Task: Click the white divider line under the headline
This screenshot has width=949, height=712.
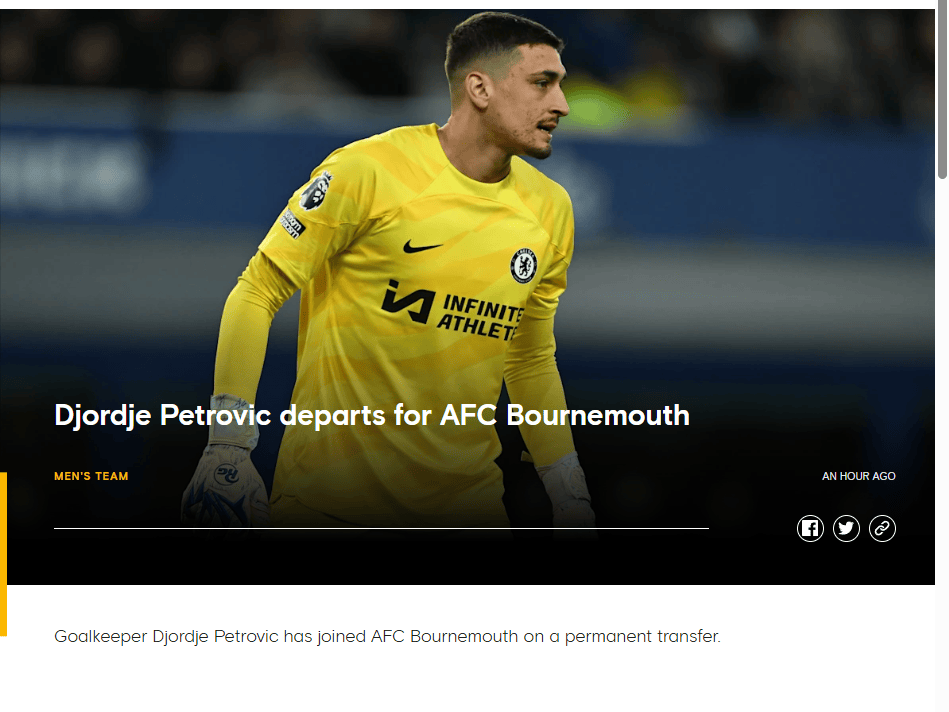Action: click(x=381, y=528)
